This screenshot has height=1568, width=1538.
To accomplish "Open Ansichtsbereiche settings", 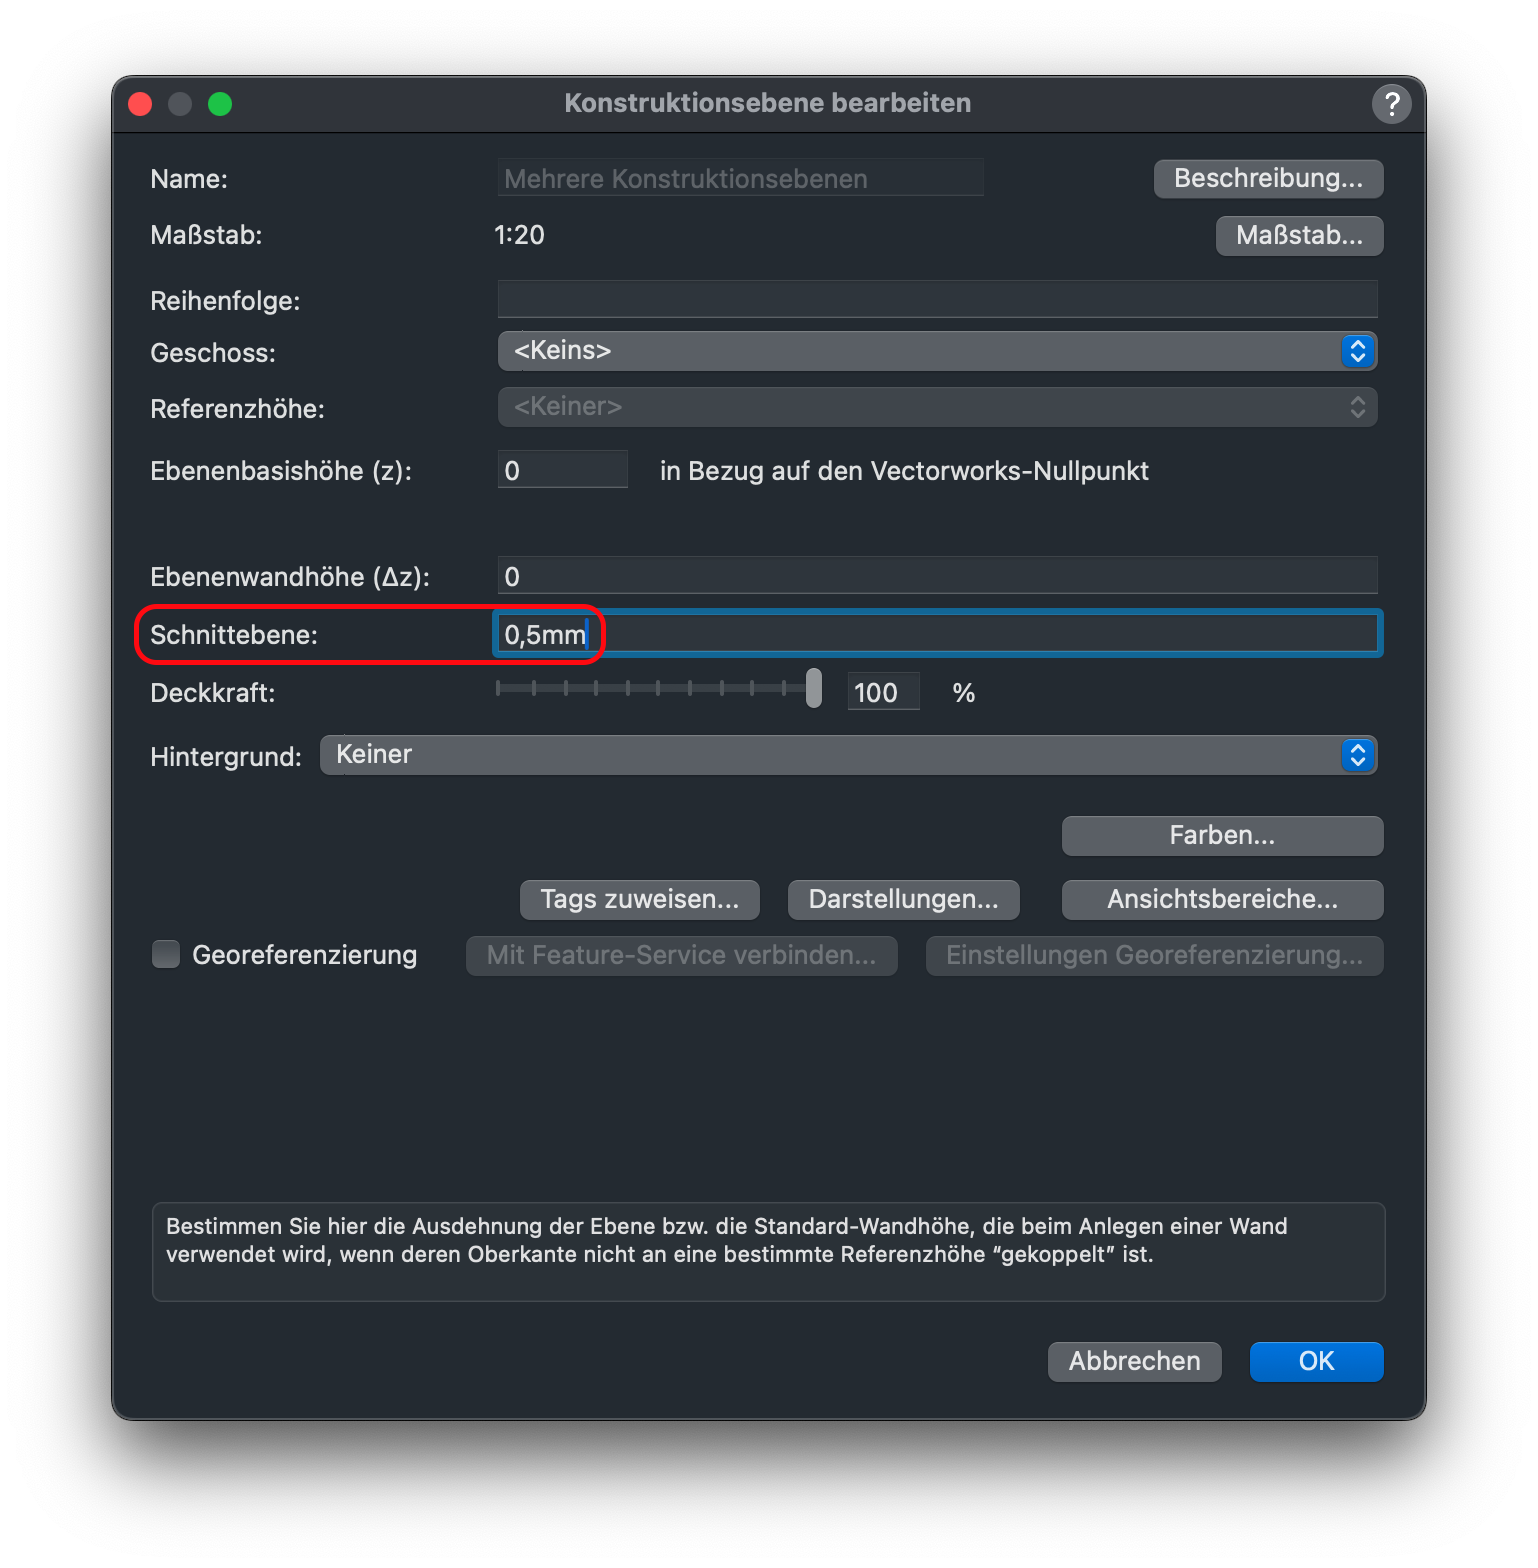I will 1221,899.
